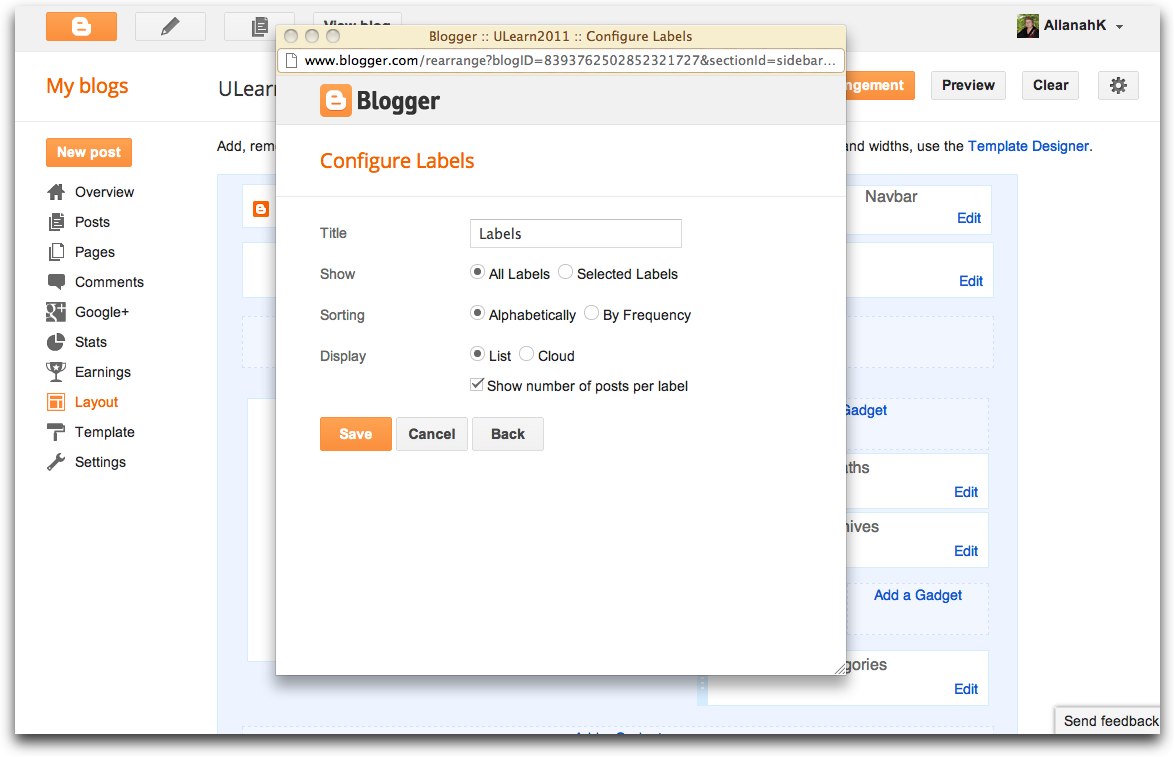Switch Display to Cloud
The width and height of the screenshot is (1174, 757).
pyautogui.click(x=526, y=354)
